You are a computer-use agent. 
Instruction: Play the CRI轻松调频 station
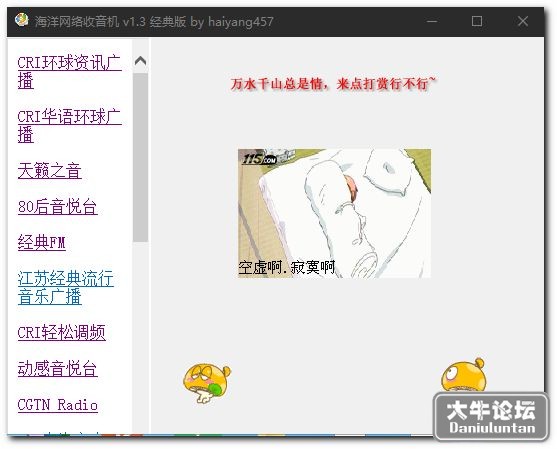tap(61, 332)
